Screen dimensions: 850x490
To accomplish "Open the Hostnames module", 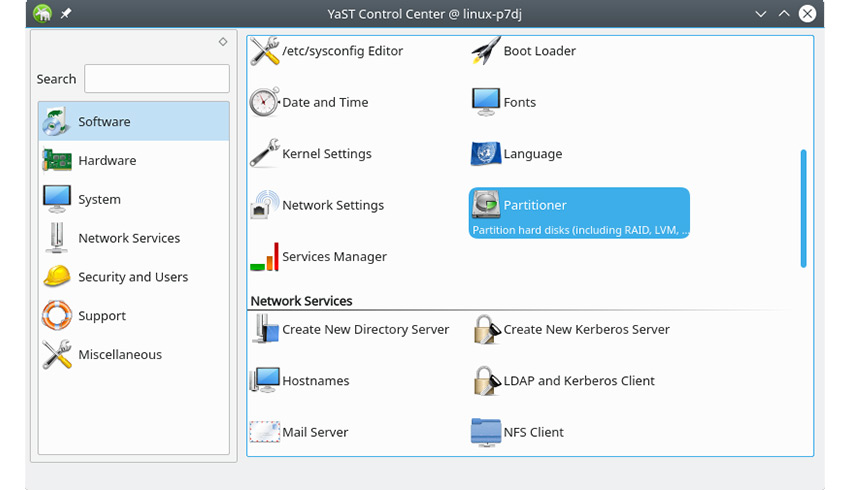I will click(x=313, y=381).
